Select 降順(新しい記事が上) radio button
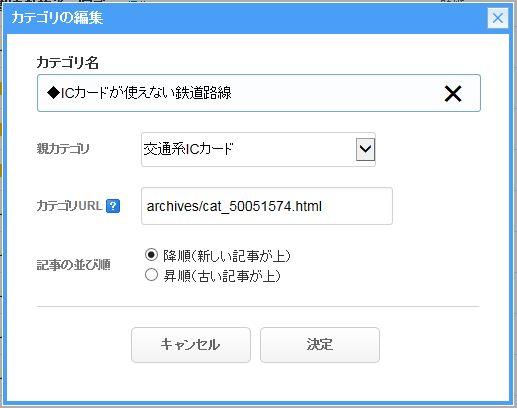 coord(151,255)
